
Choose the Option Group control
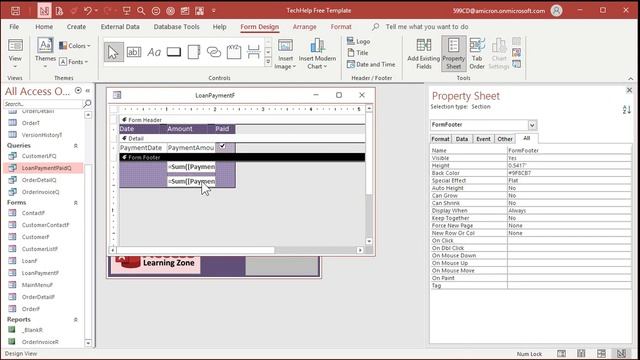[x=234, y=52]
